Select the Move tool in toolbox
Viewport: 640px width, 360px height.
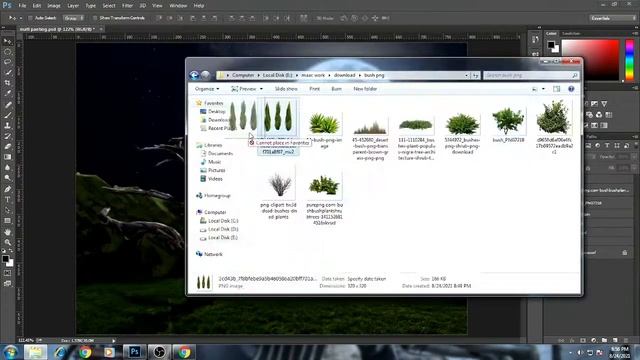click(7, 41)
